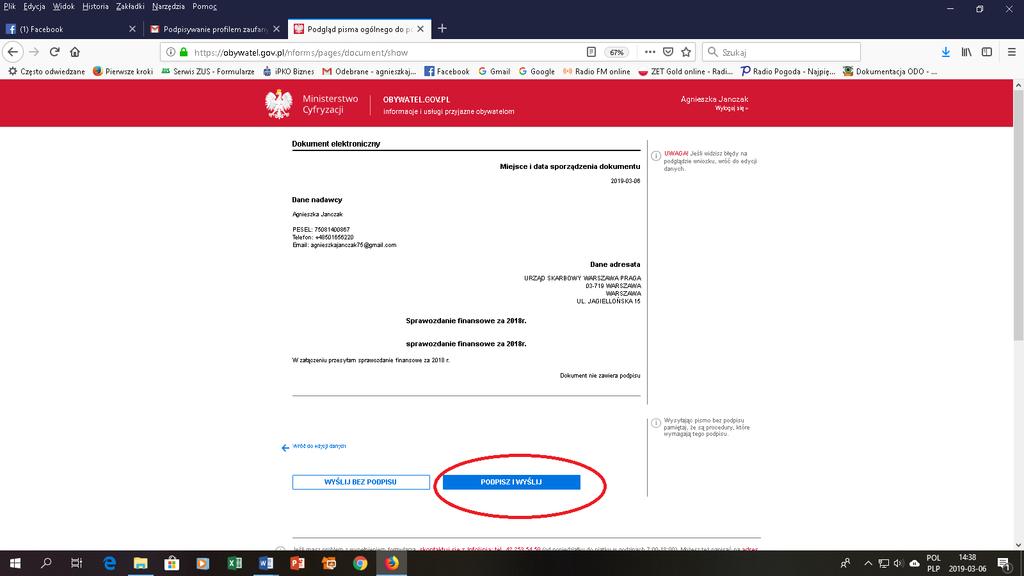Launch Microsoft Edge from taskbar
Image resolution: width=1024 pixels, height=576 pixels.
click(x=109, y=563)
